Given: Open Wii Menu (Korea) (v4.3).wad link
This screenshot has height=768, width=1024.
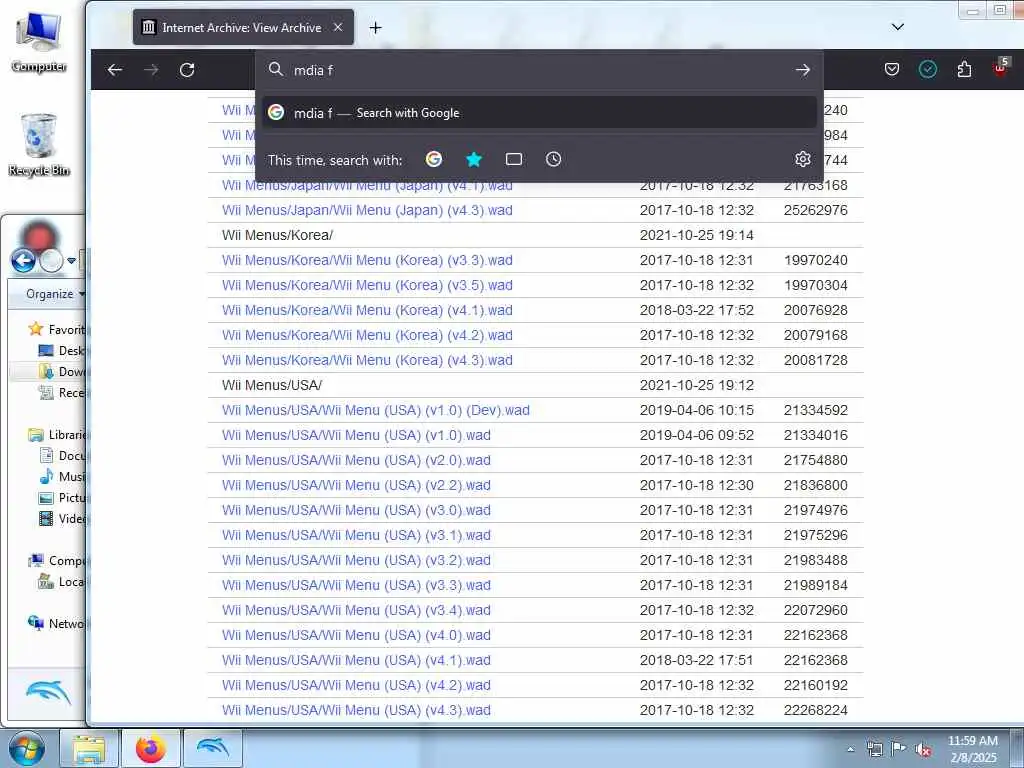Looking at the screenshot, I should pyautogui.click(x=367, y=360).
